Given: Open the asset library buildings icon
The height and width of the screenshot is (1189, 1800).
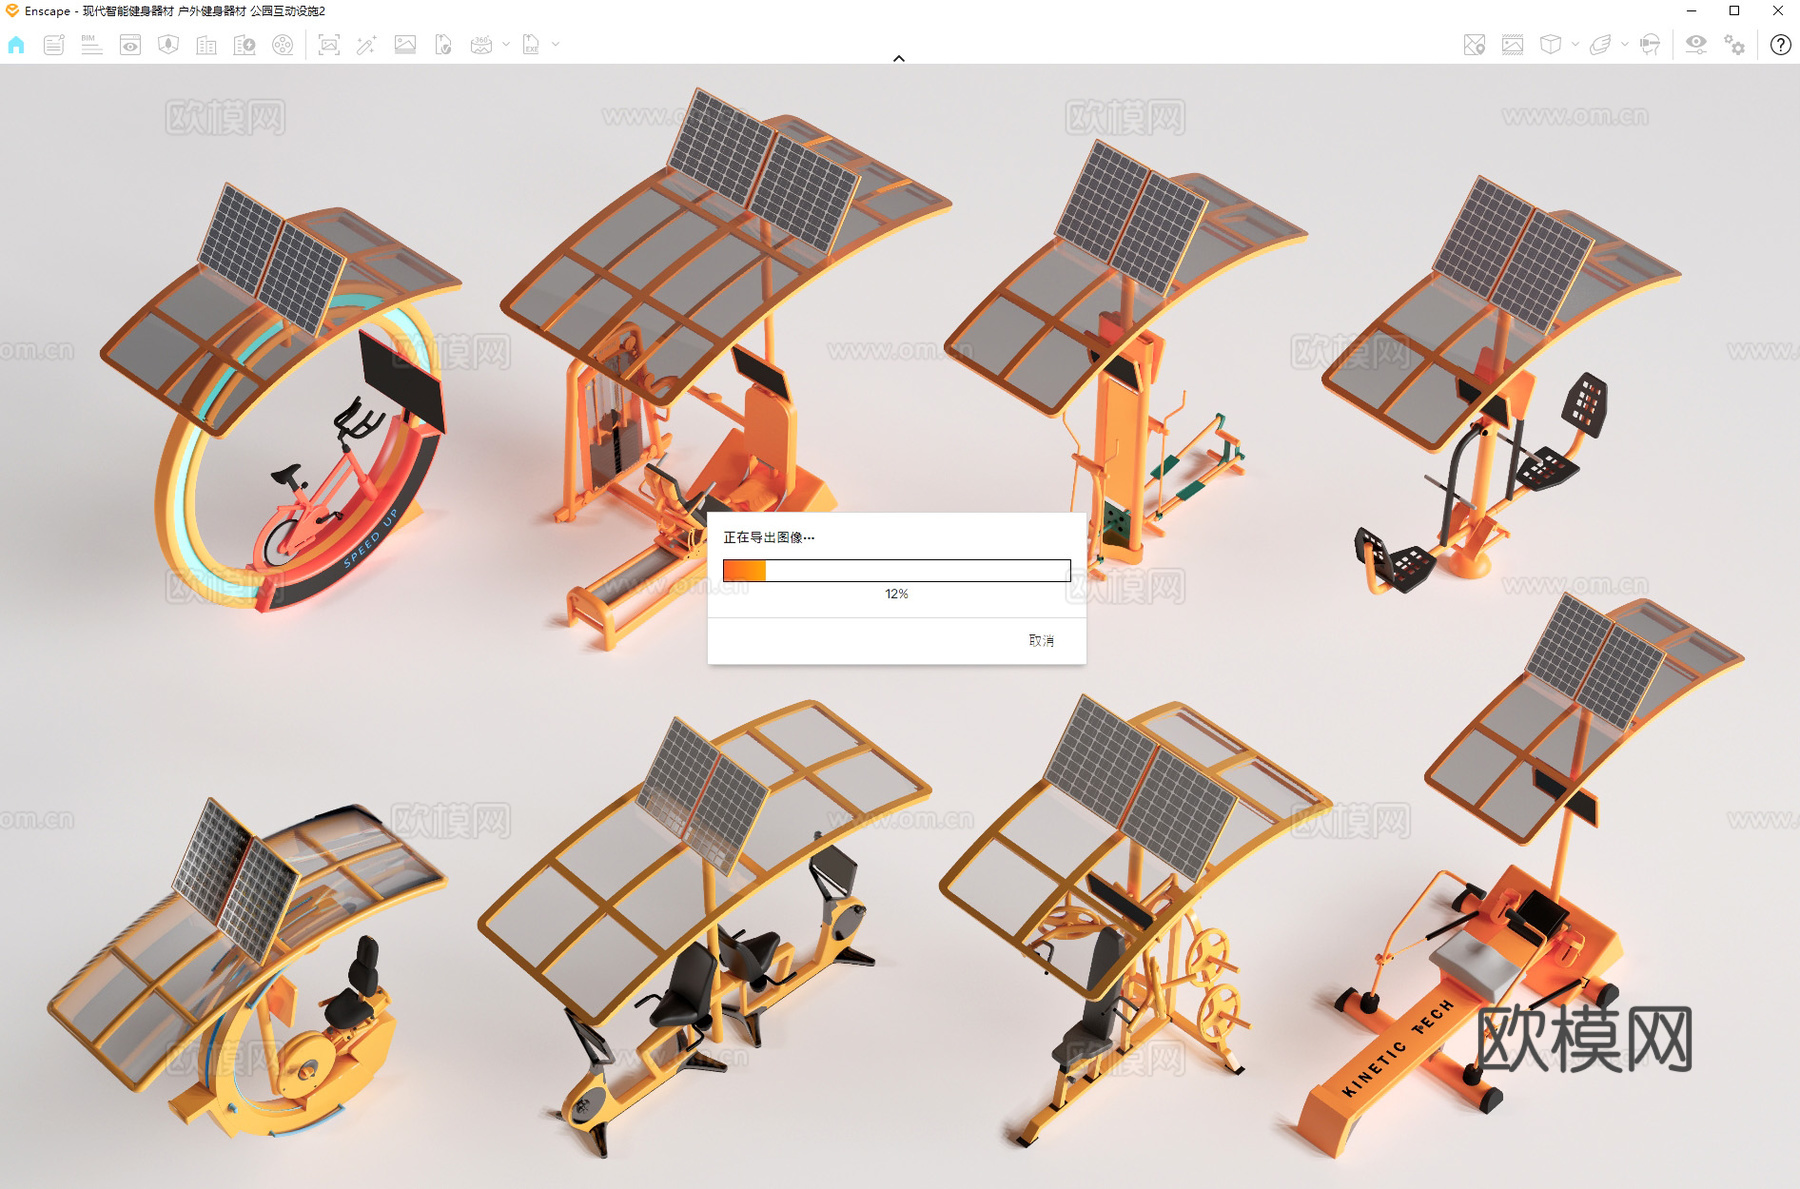Looking at the screenshot, I should (x=206, y=45).
